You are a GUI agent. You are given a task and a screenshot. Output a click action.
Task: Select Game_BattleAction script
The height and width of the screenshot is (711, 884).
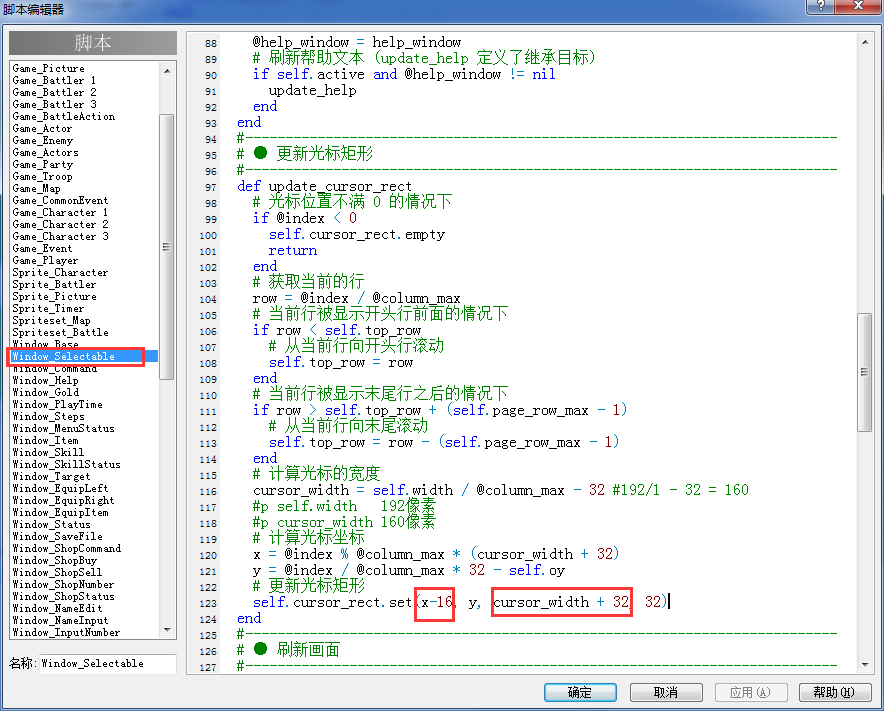point(64,116)
